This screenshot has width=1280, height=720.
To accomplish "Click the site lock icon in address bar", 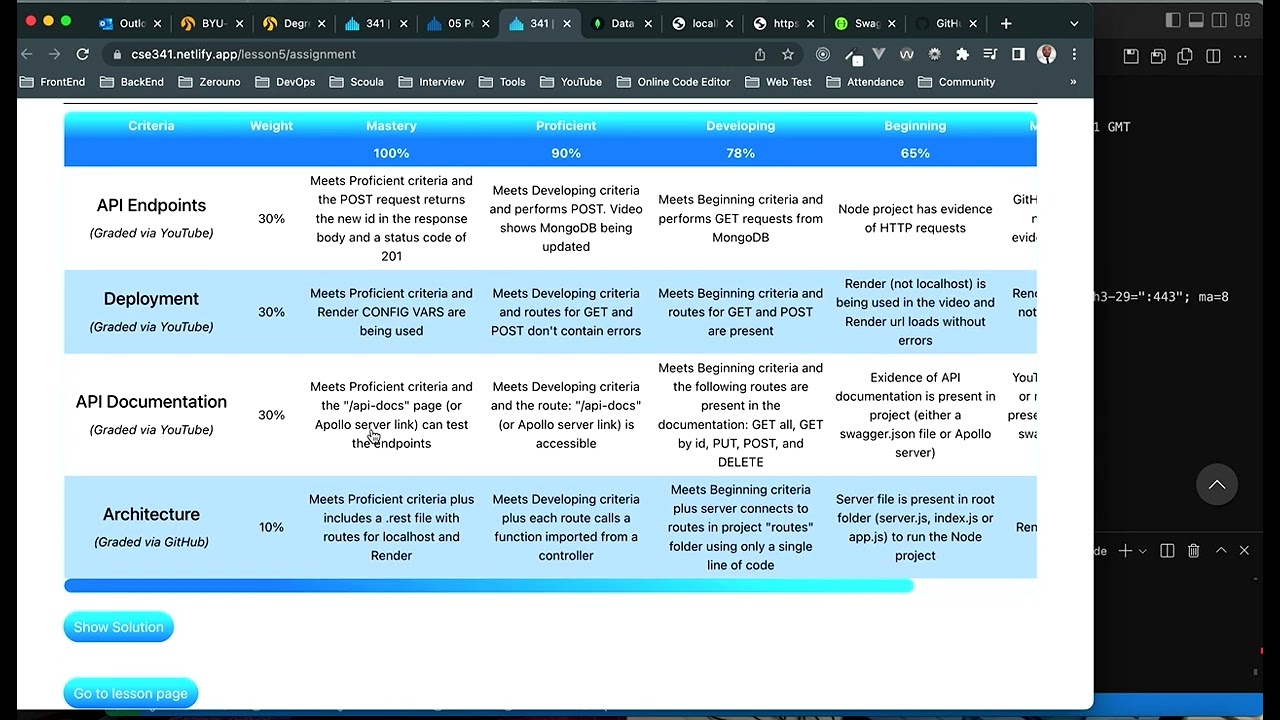I will coord(118,54).
